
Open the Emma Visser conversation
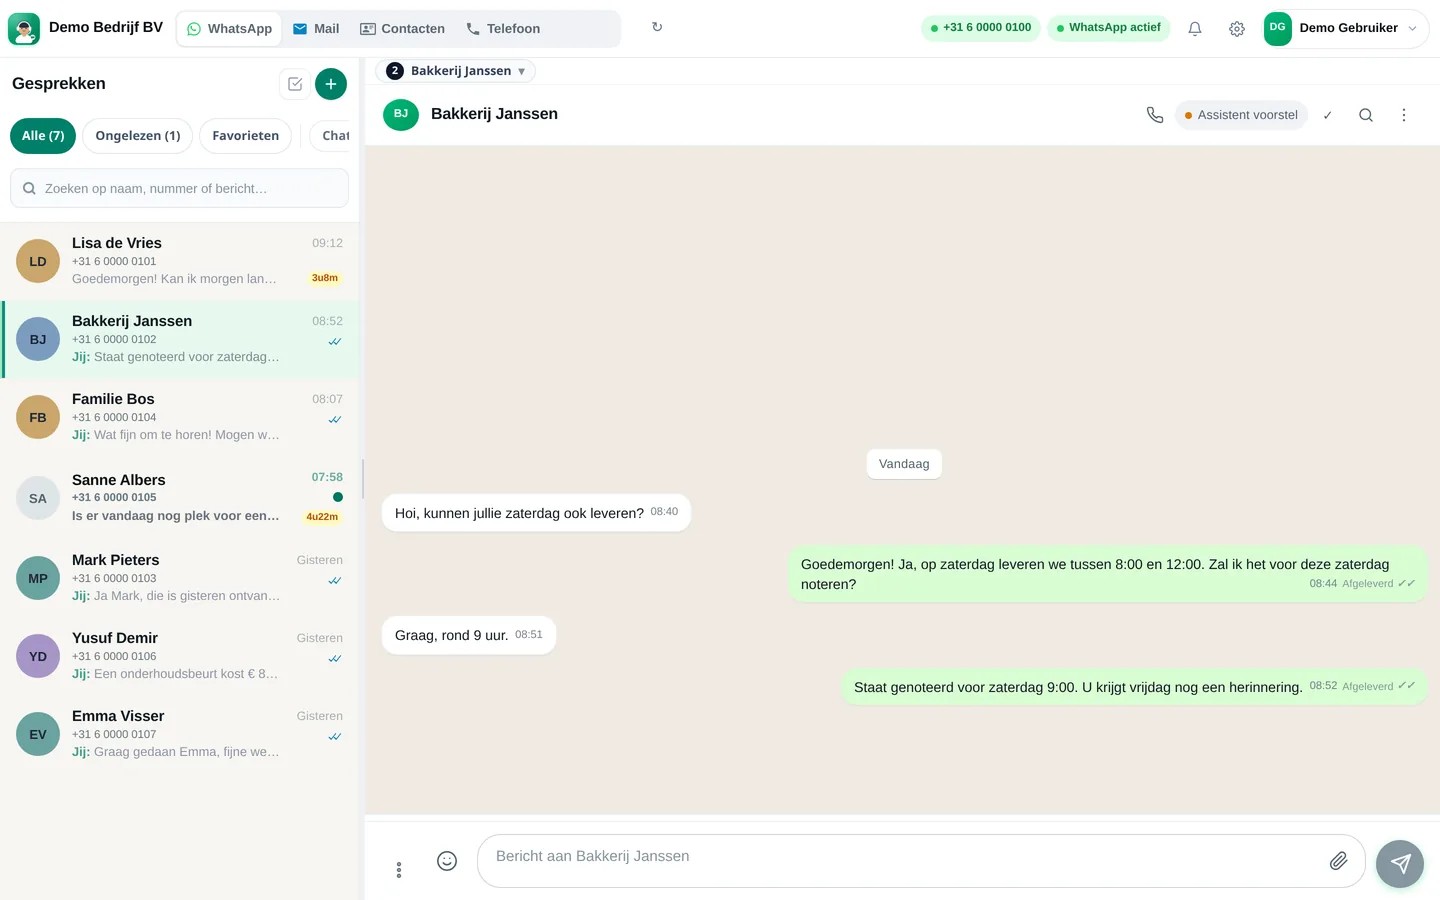pyautogui.click(x=180, y=735)
